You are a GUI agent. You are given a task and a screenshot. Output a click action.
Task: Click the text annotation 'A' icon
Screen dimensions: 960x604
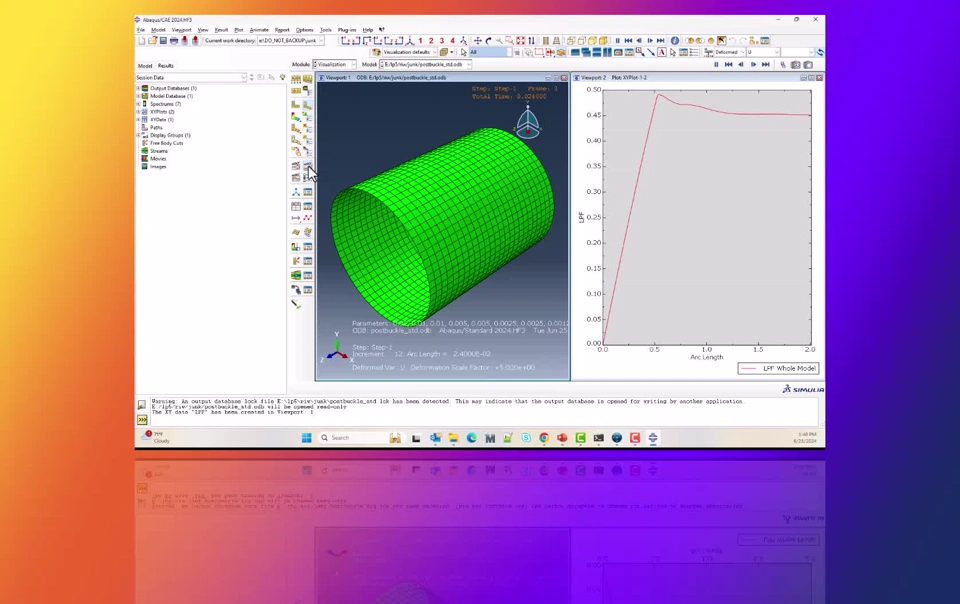[662, 52]
